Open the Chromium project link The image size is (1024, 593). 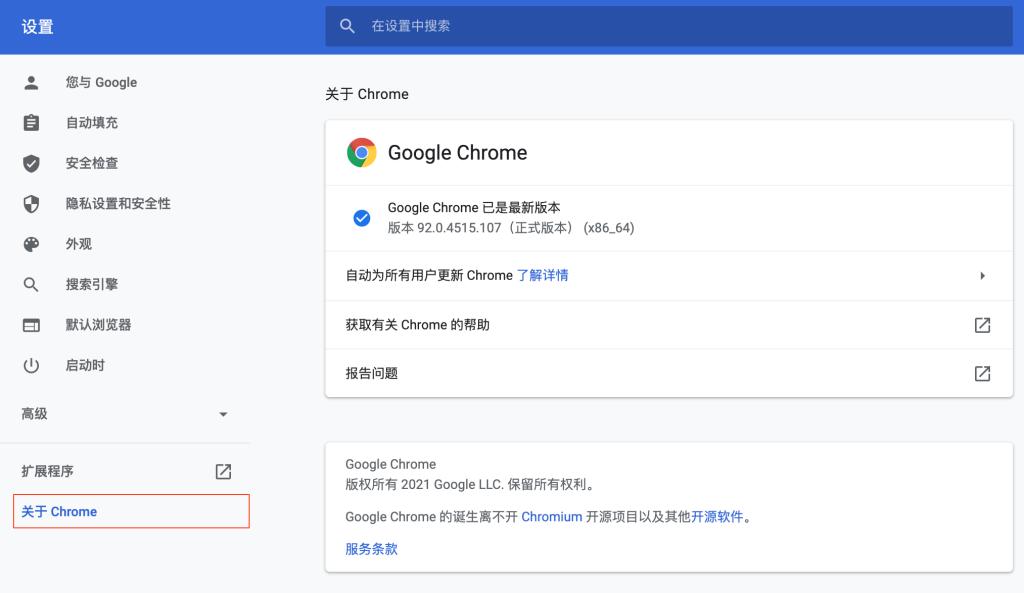point(551,517)
